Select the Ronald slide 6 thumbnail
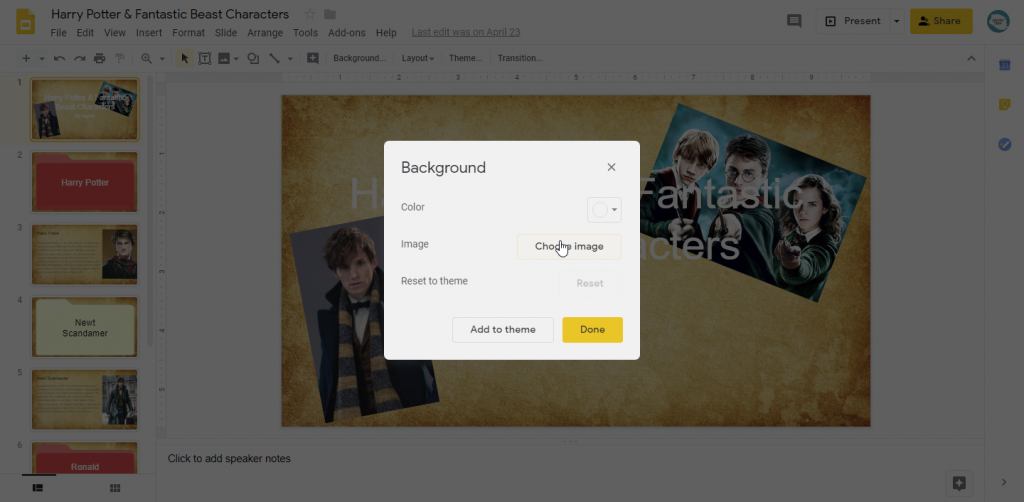This screenshot has height=502, width=1024. tap(85, 458)
